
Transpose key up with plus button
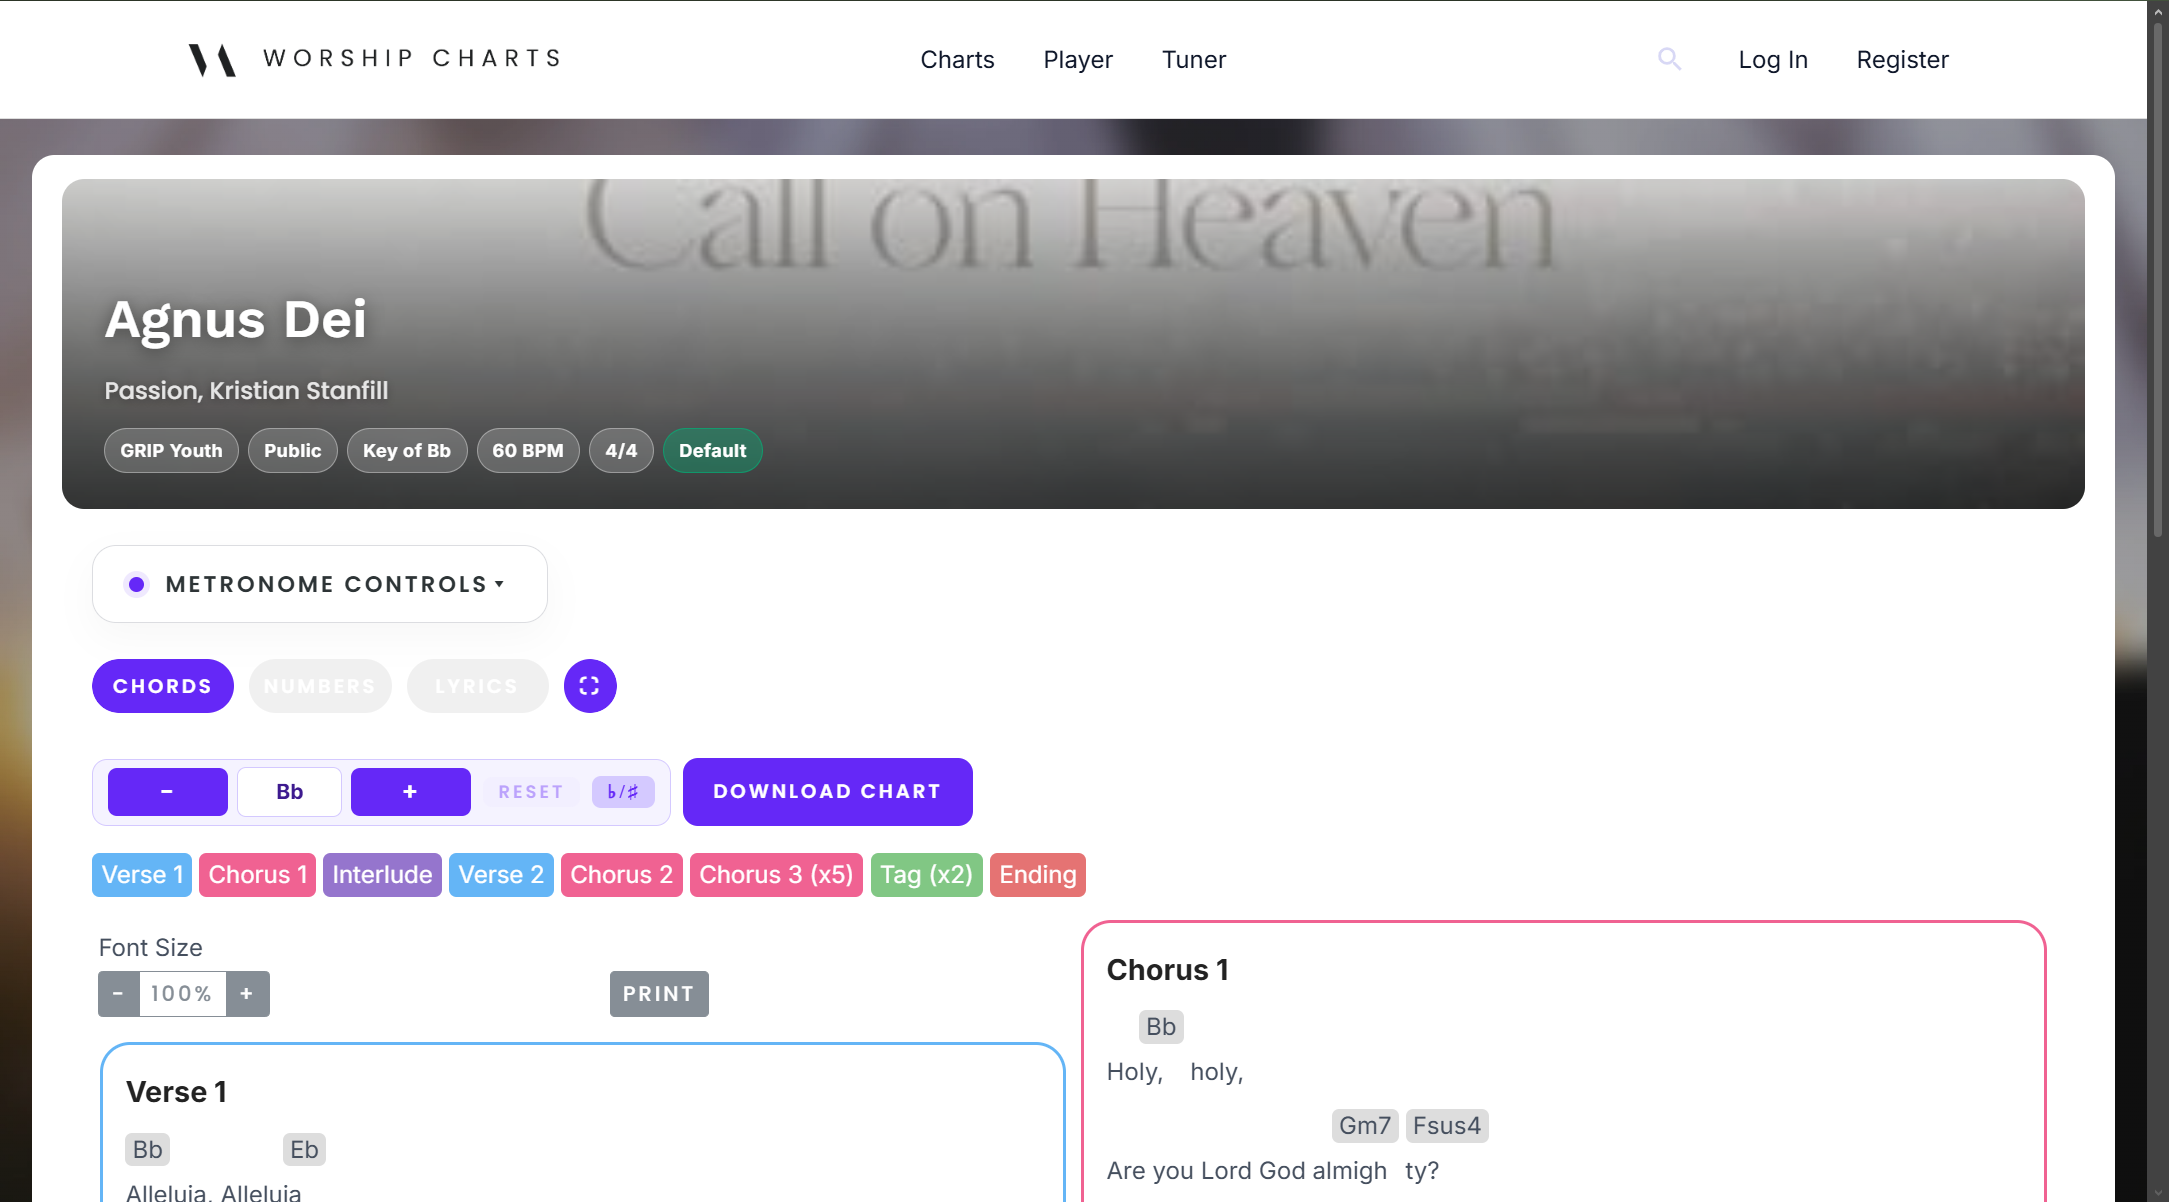click(411, 792)
